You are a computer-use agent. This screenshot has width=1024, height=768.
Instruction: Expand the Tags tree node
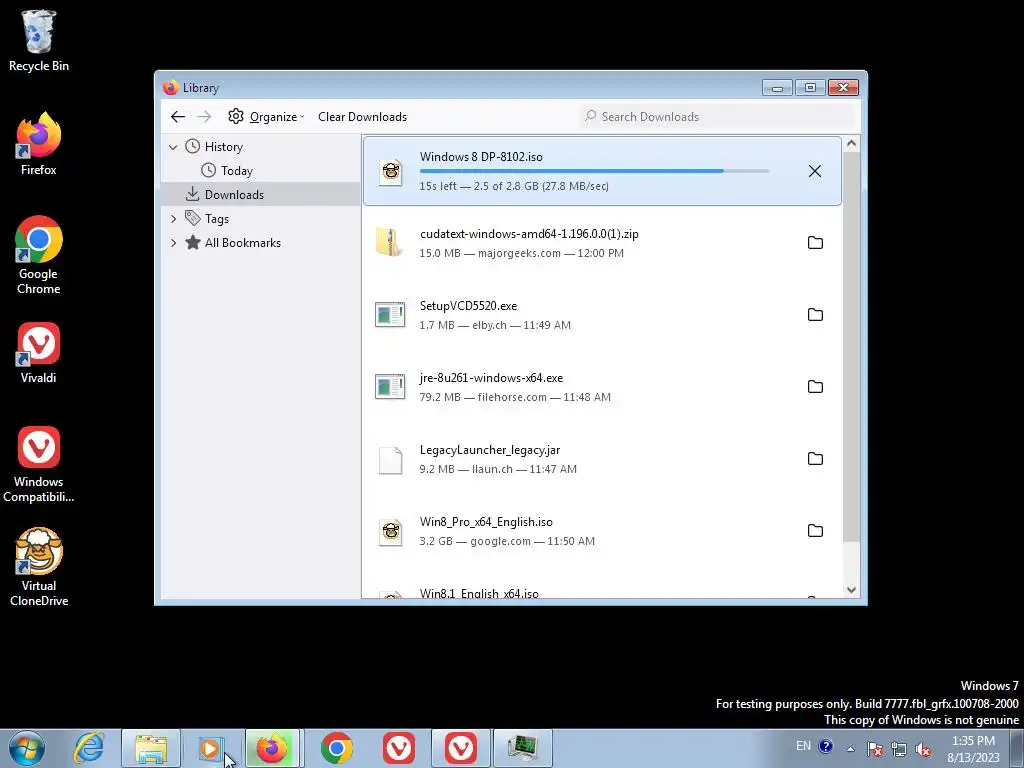[173, 219]
